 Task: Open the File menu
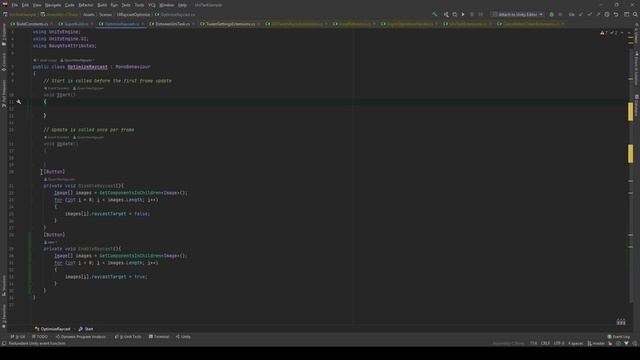[x=15, y=5]
